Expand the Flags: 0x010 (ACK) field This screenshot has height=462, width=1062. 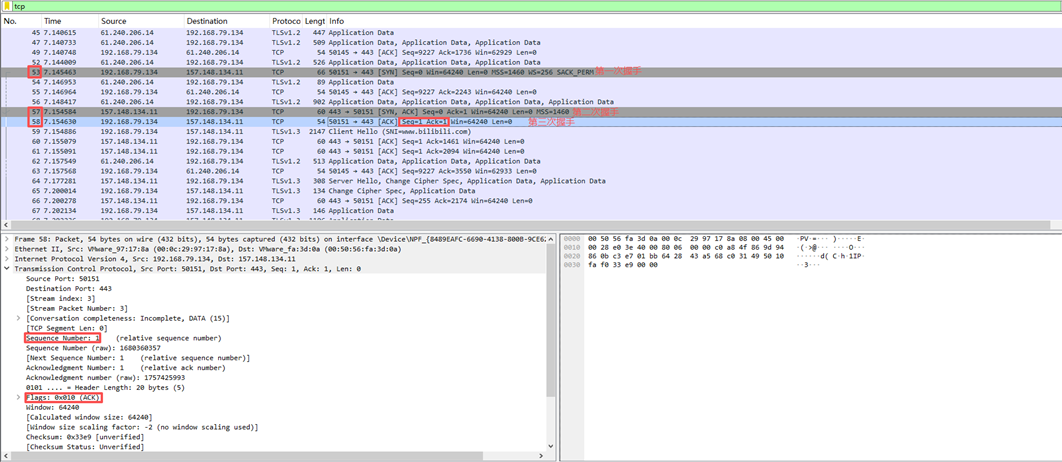coord(19,397)
